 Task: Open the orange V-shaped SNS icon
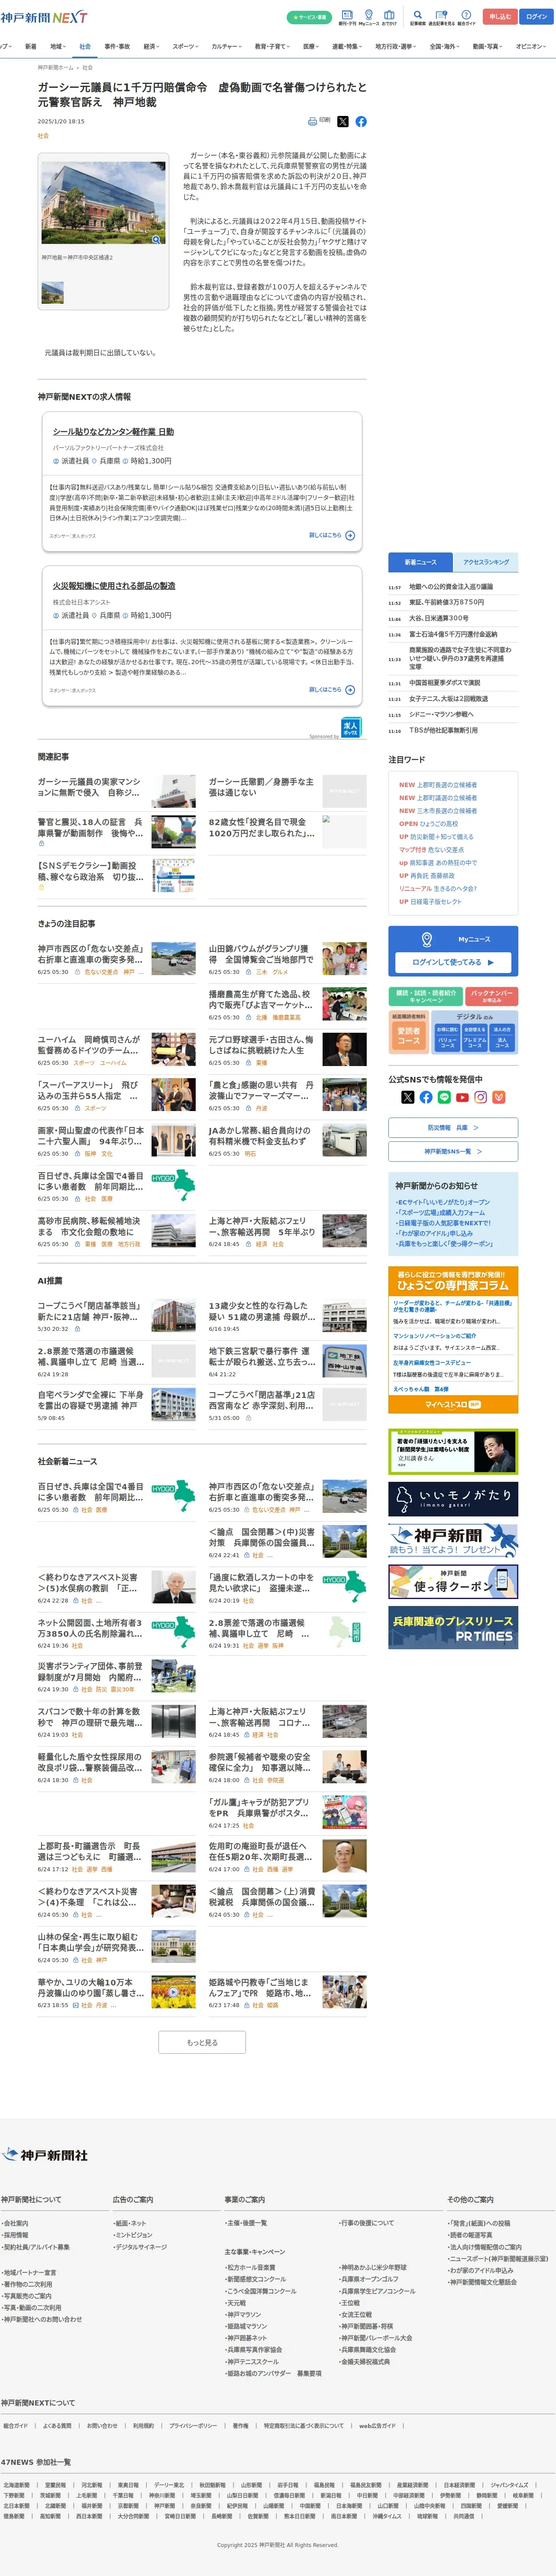click(499, 1097)
